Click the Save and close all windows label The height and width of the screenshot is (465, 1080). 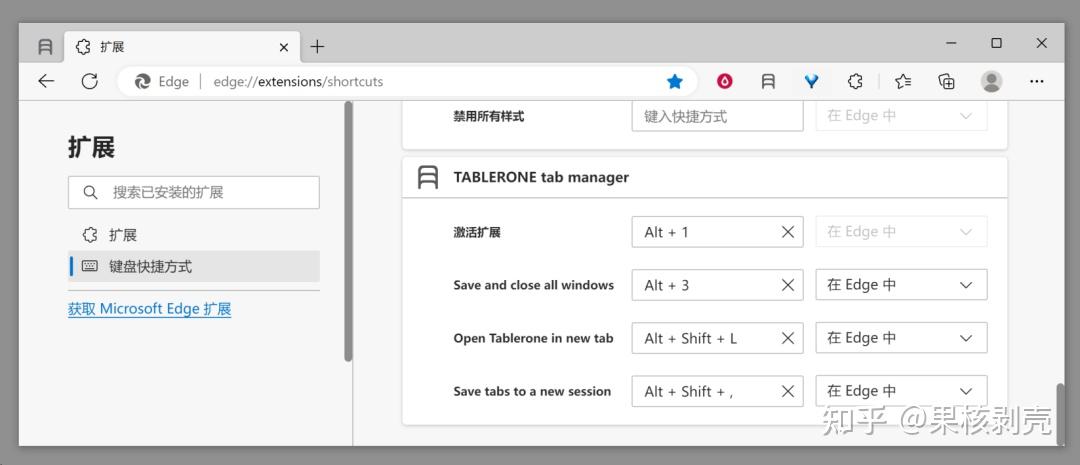533,285
